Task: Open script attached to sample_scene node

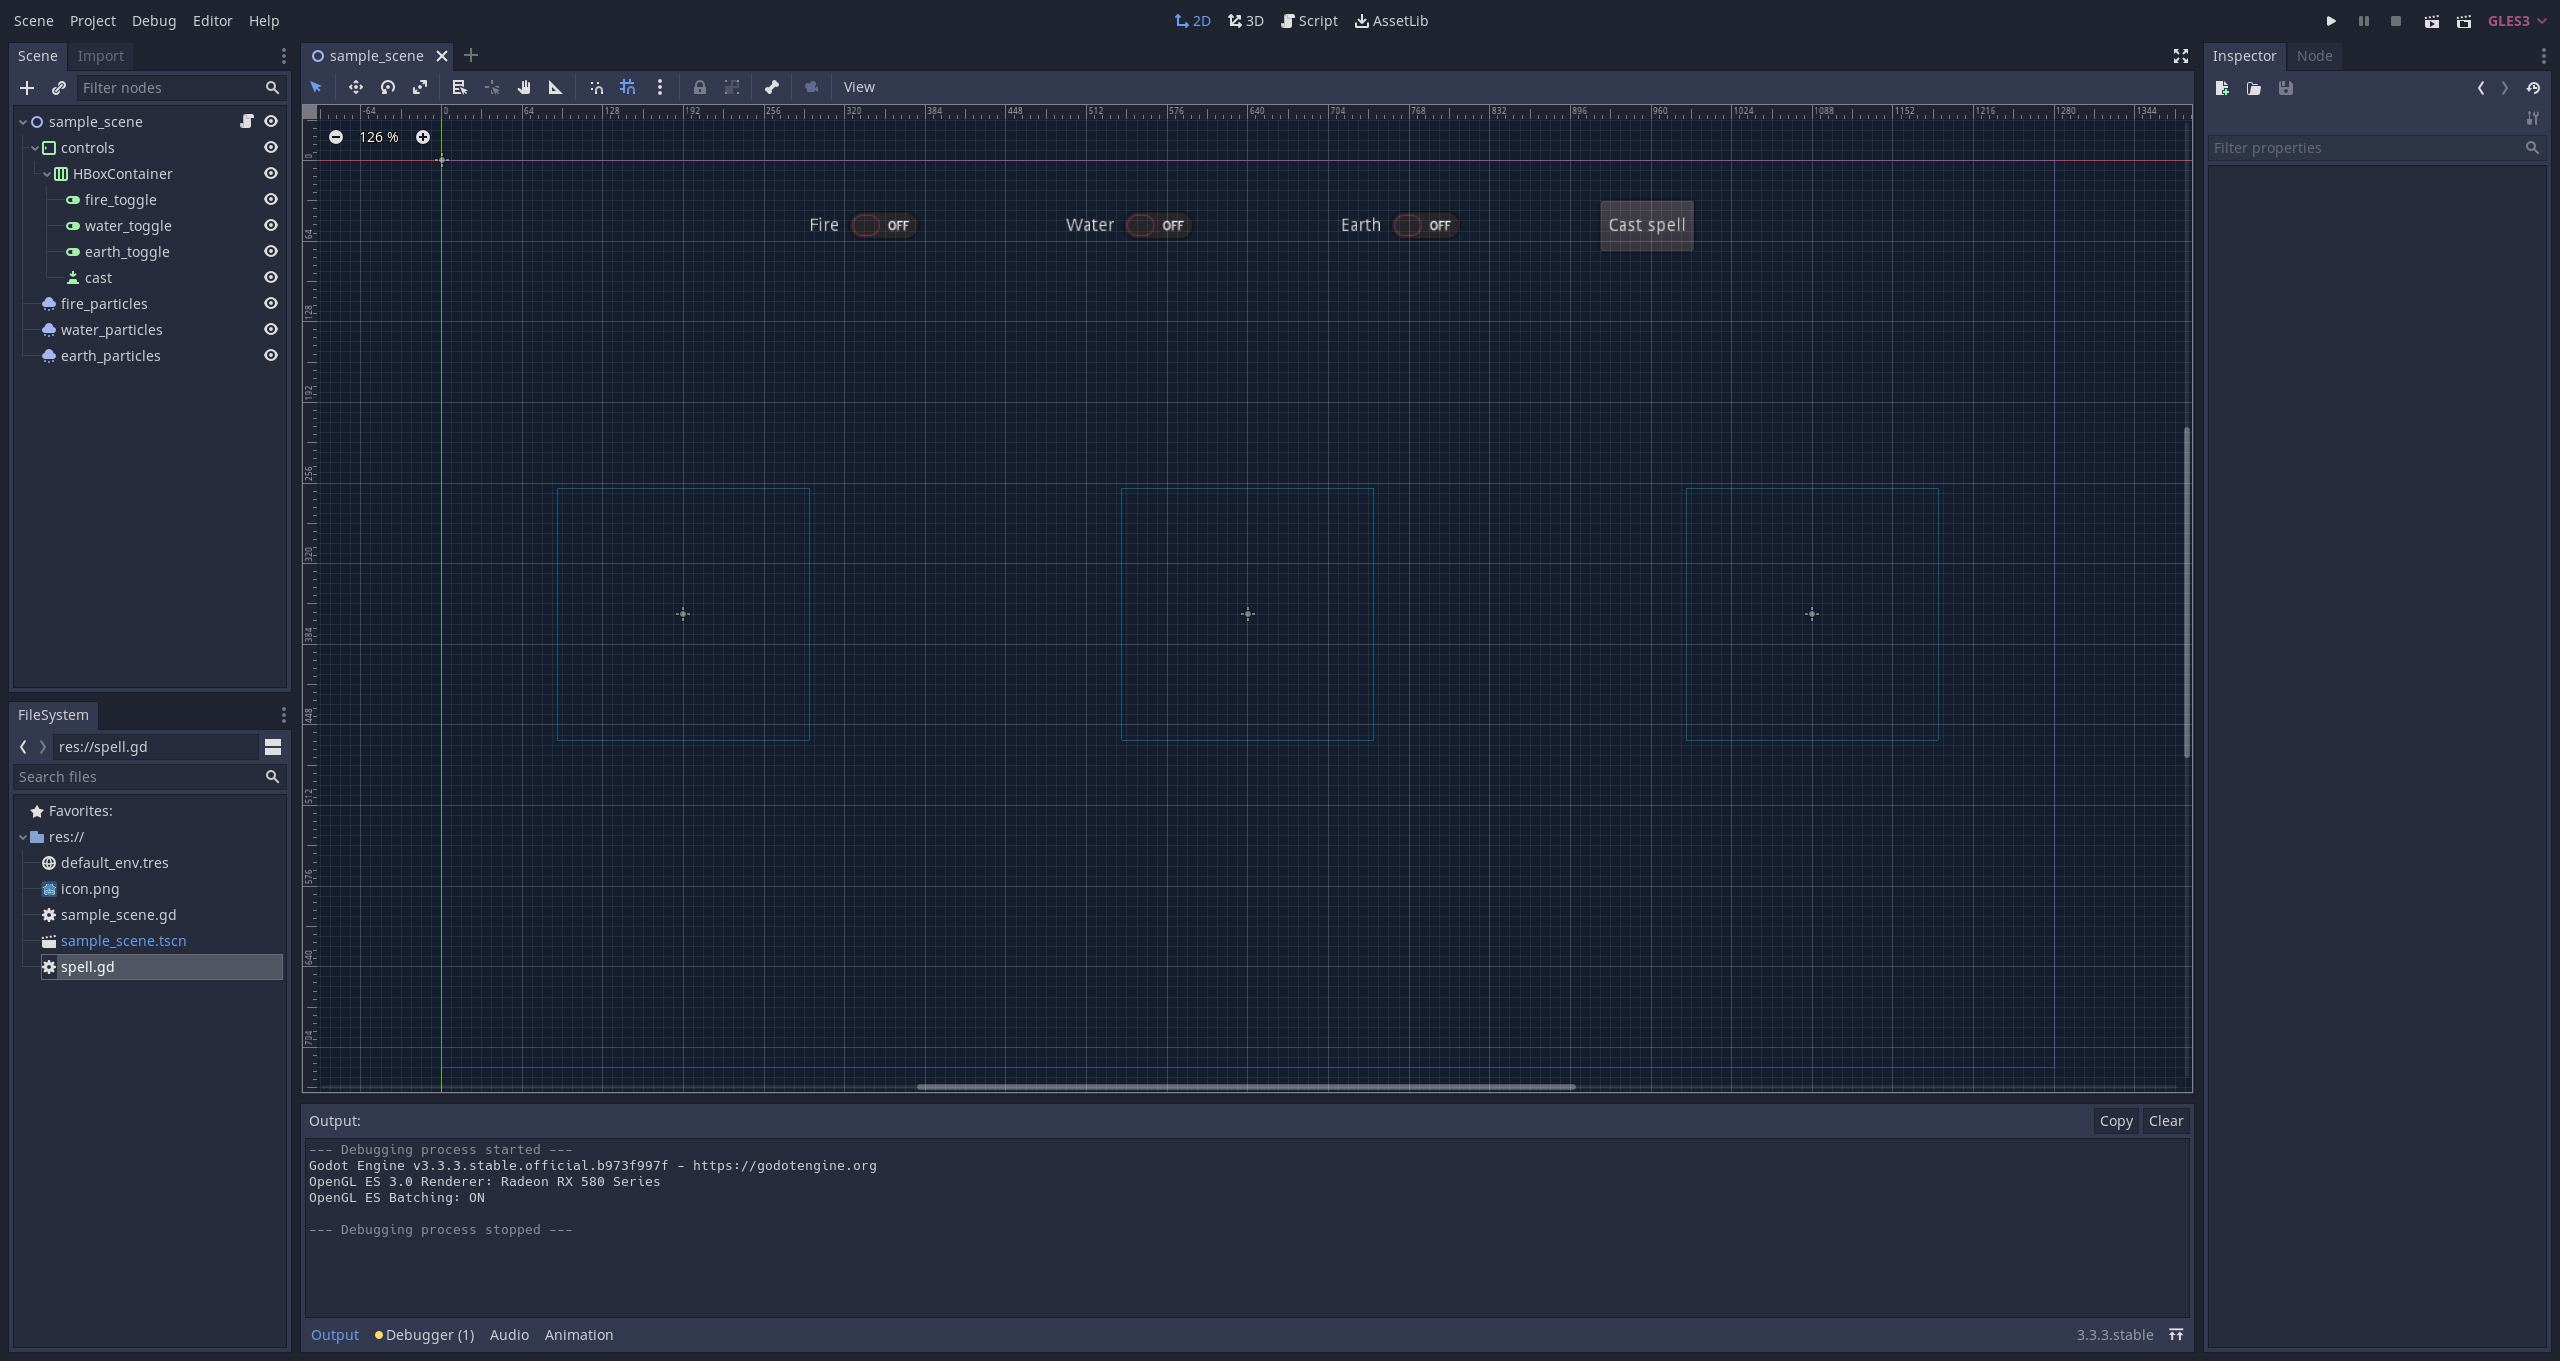Action: point(247,121)
